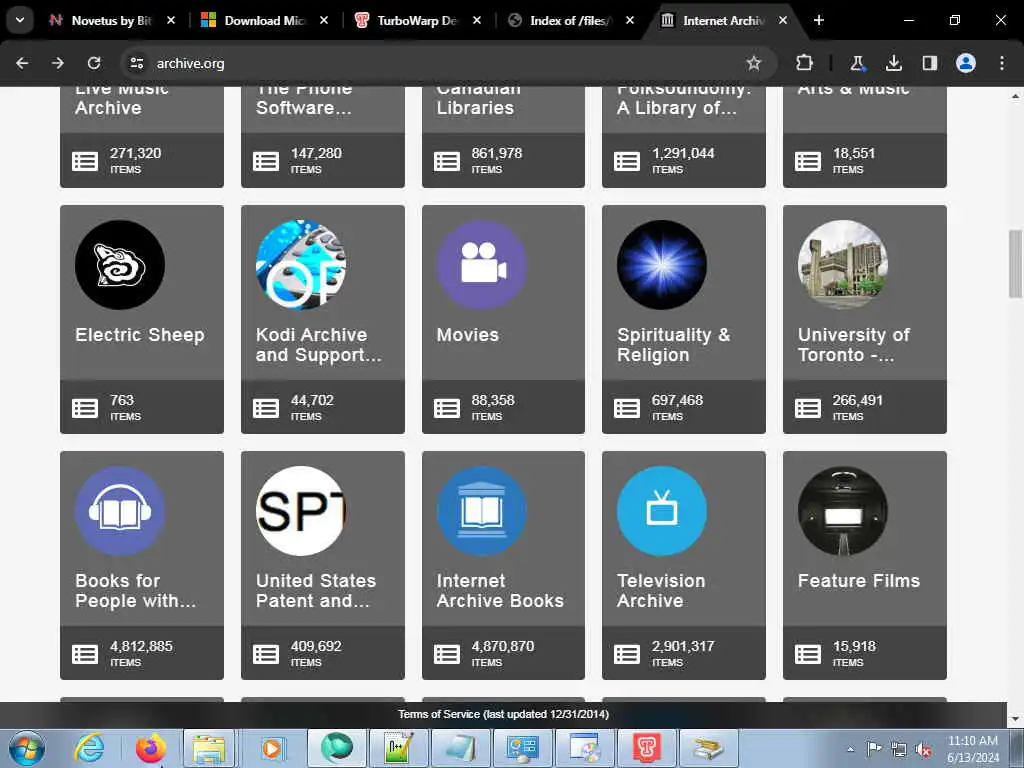Open the United States Patent SPT logo
1024x768 pixels.
301,511
